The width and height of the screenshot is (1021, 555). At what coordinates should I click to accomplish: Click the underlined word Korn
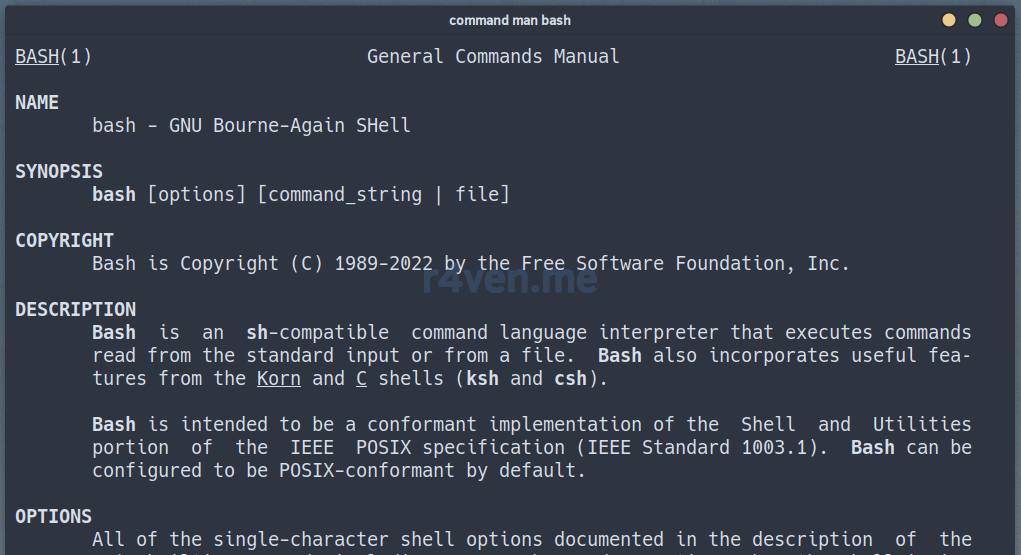click(279, 379)
